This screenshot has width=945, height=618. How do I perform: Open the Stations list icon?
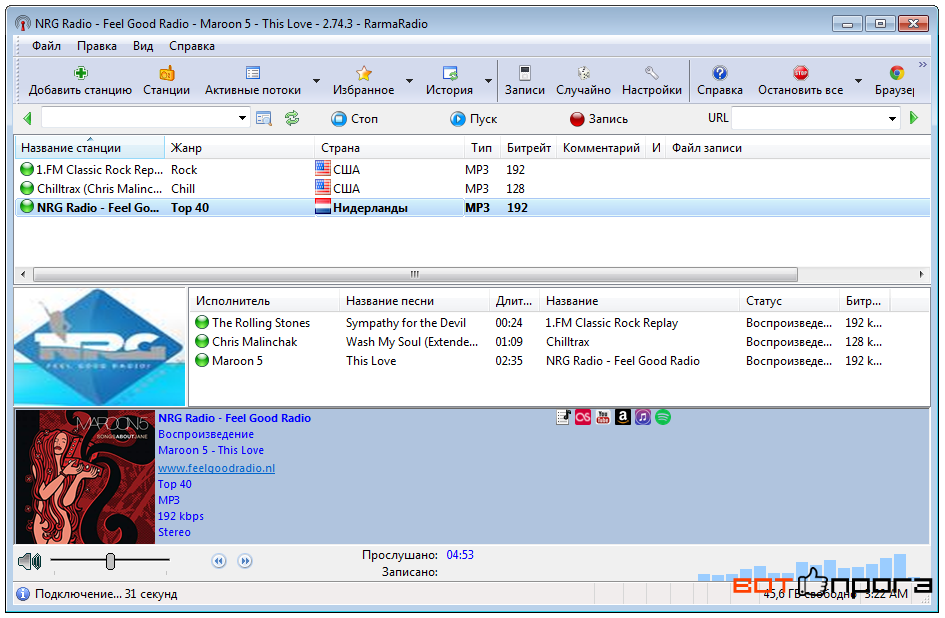pyautogui.click(x=166, y=74)
